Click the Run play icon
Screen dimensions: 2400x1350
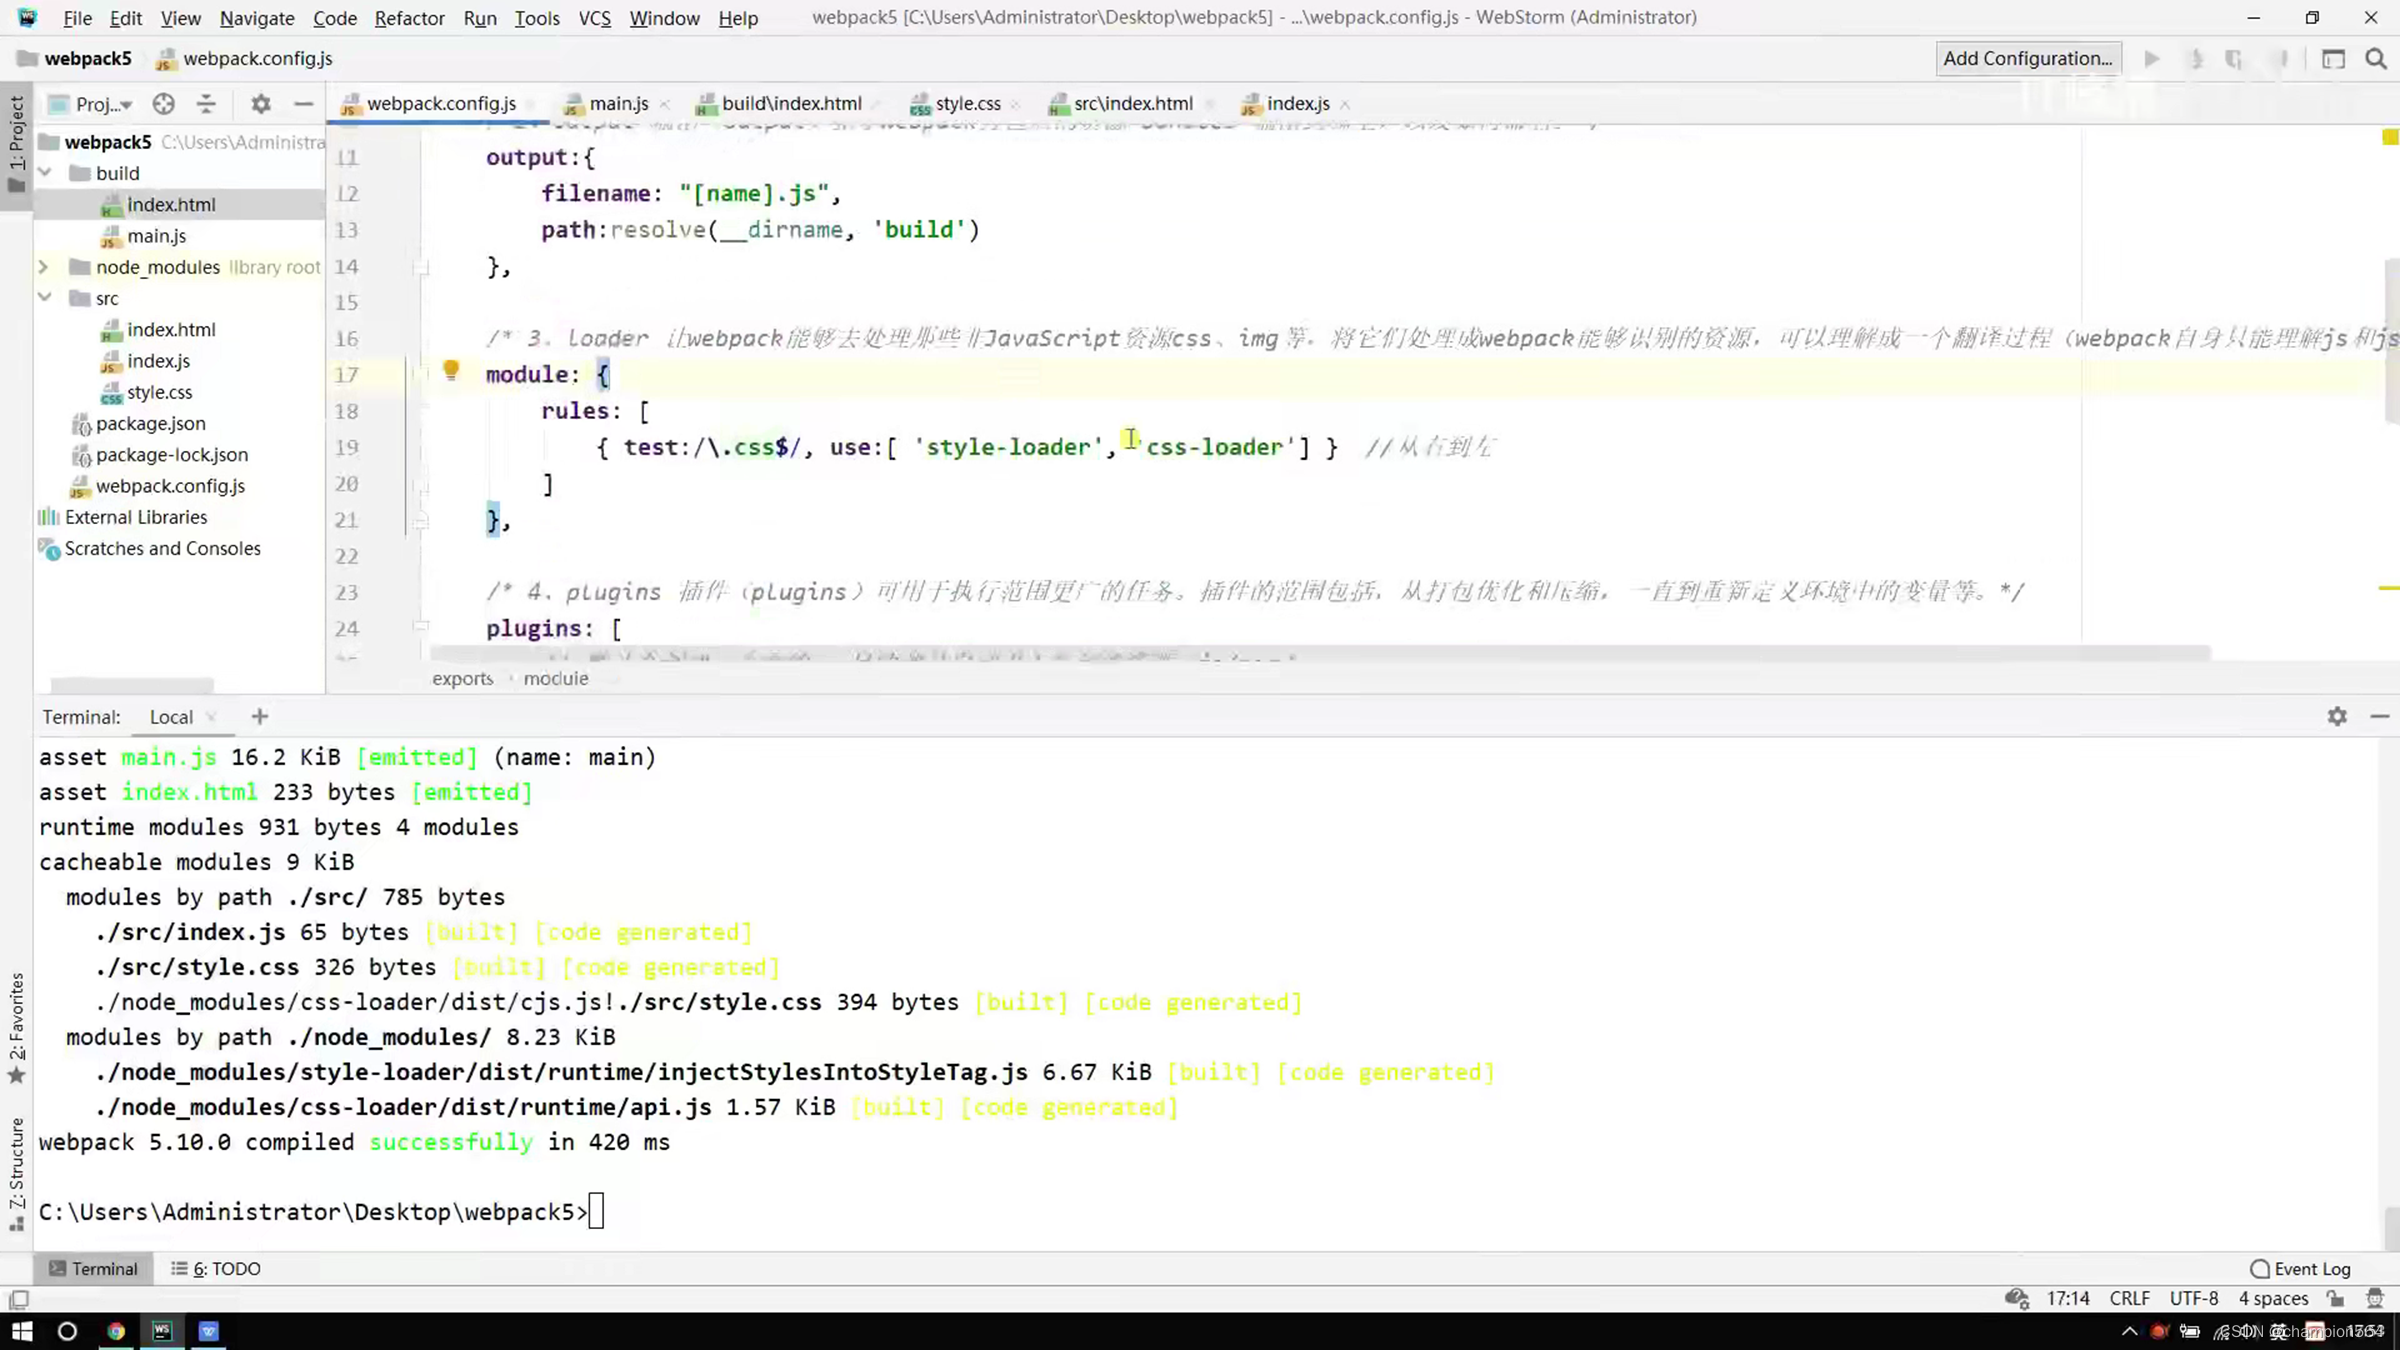(x=2152, y=59)
